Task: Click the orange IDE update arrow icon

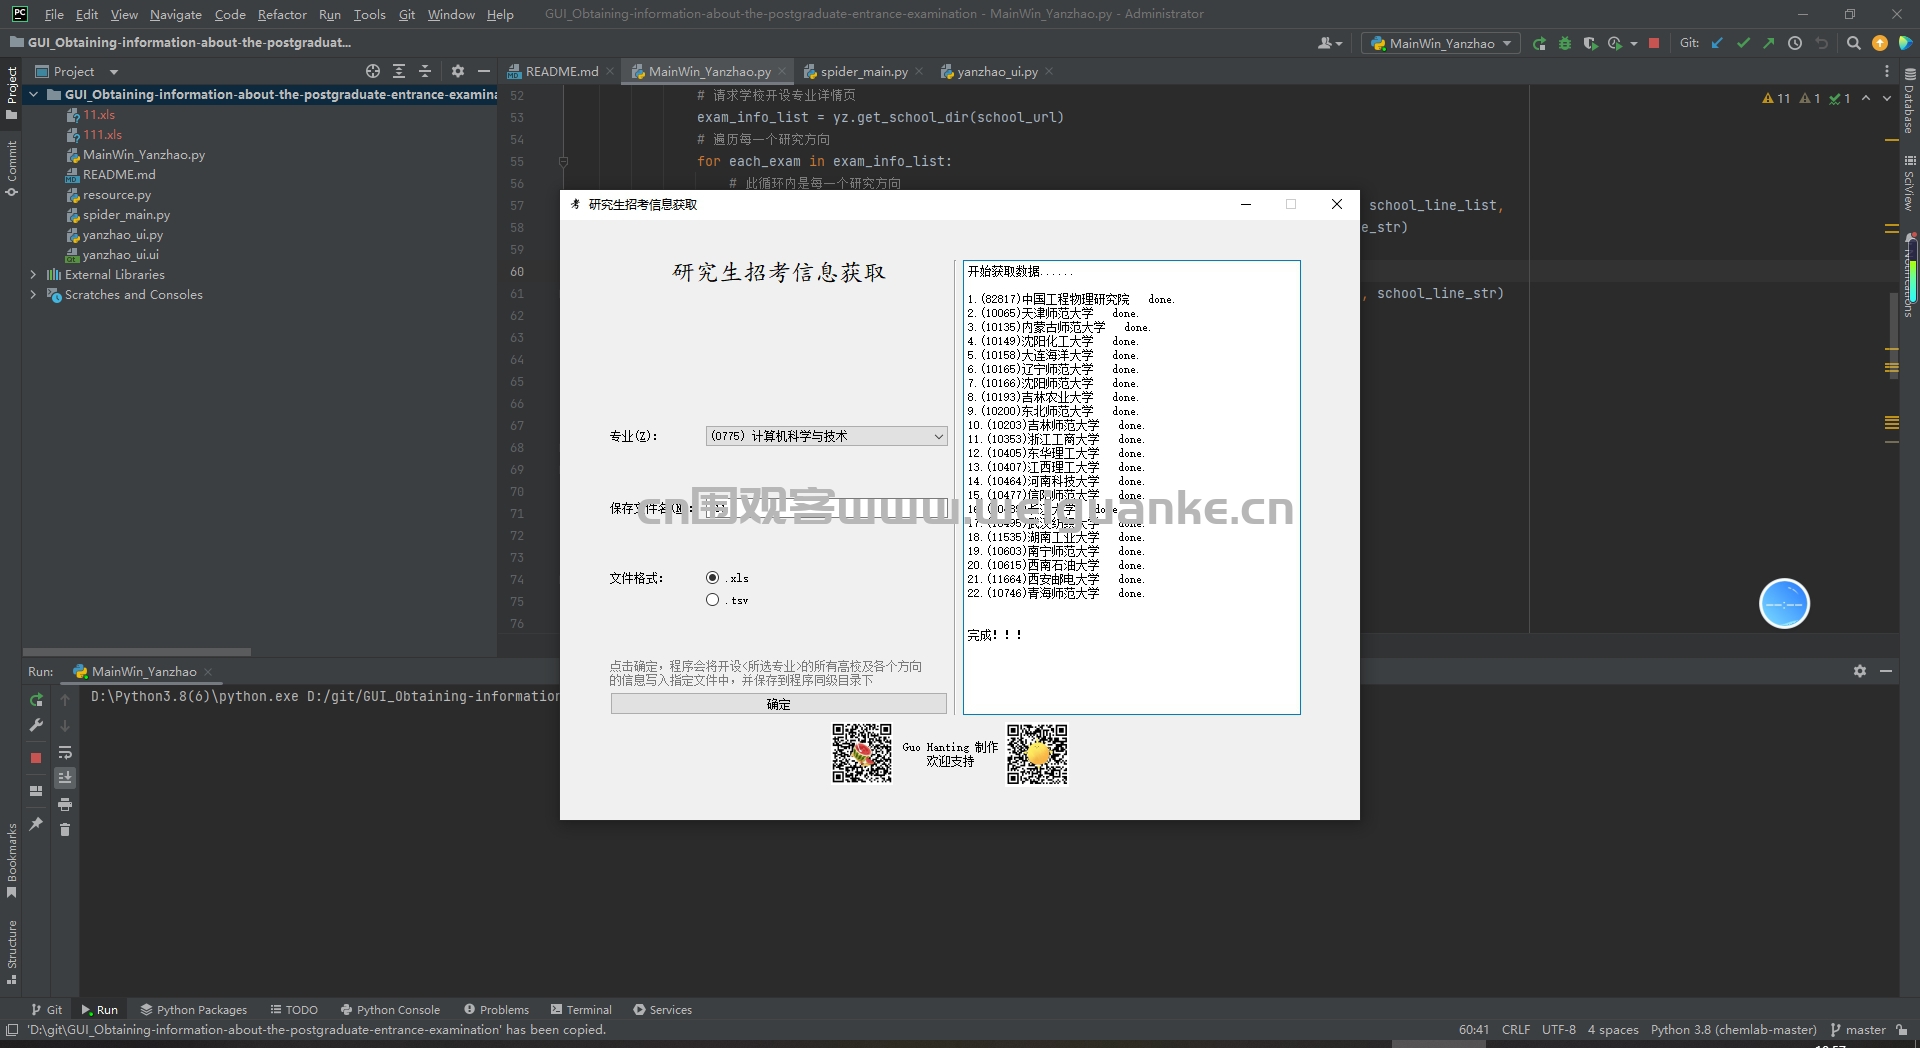Action: [x=1880, y=43]
